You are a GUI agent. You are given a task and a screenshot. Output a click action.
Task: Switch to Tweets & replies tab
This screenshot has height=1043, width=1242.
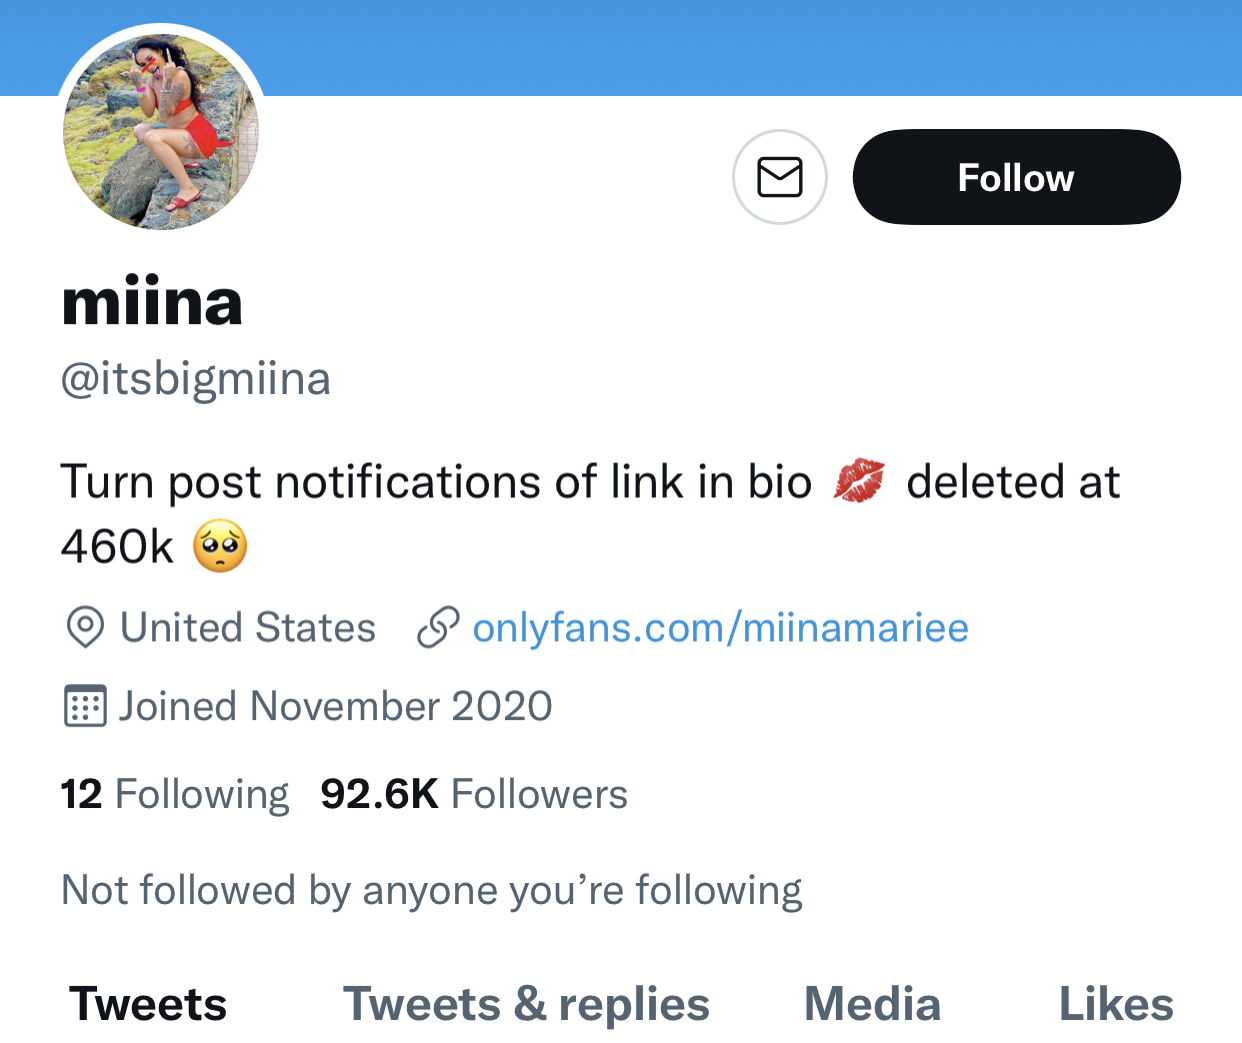tap(526, 1004)
